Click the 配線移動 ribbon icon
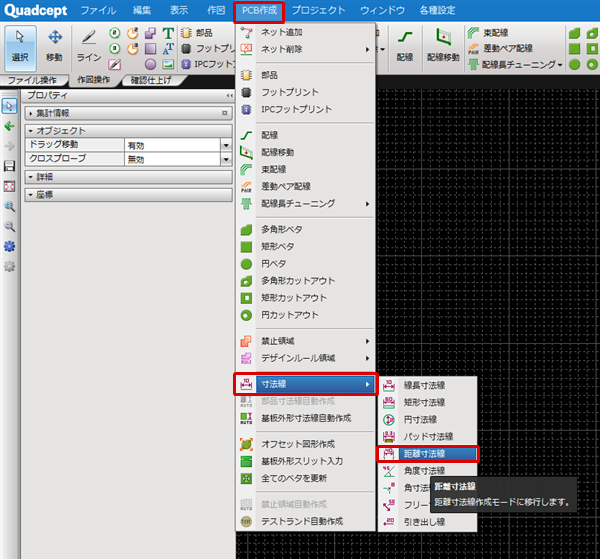The image size is (600, 559). pyautogui.click(x=443, y=47)
